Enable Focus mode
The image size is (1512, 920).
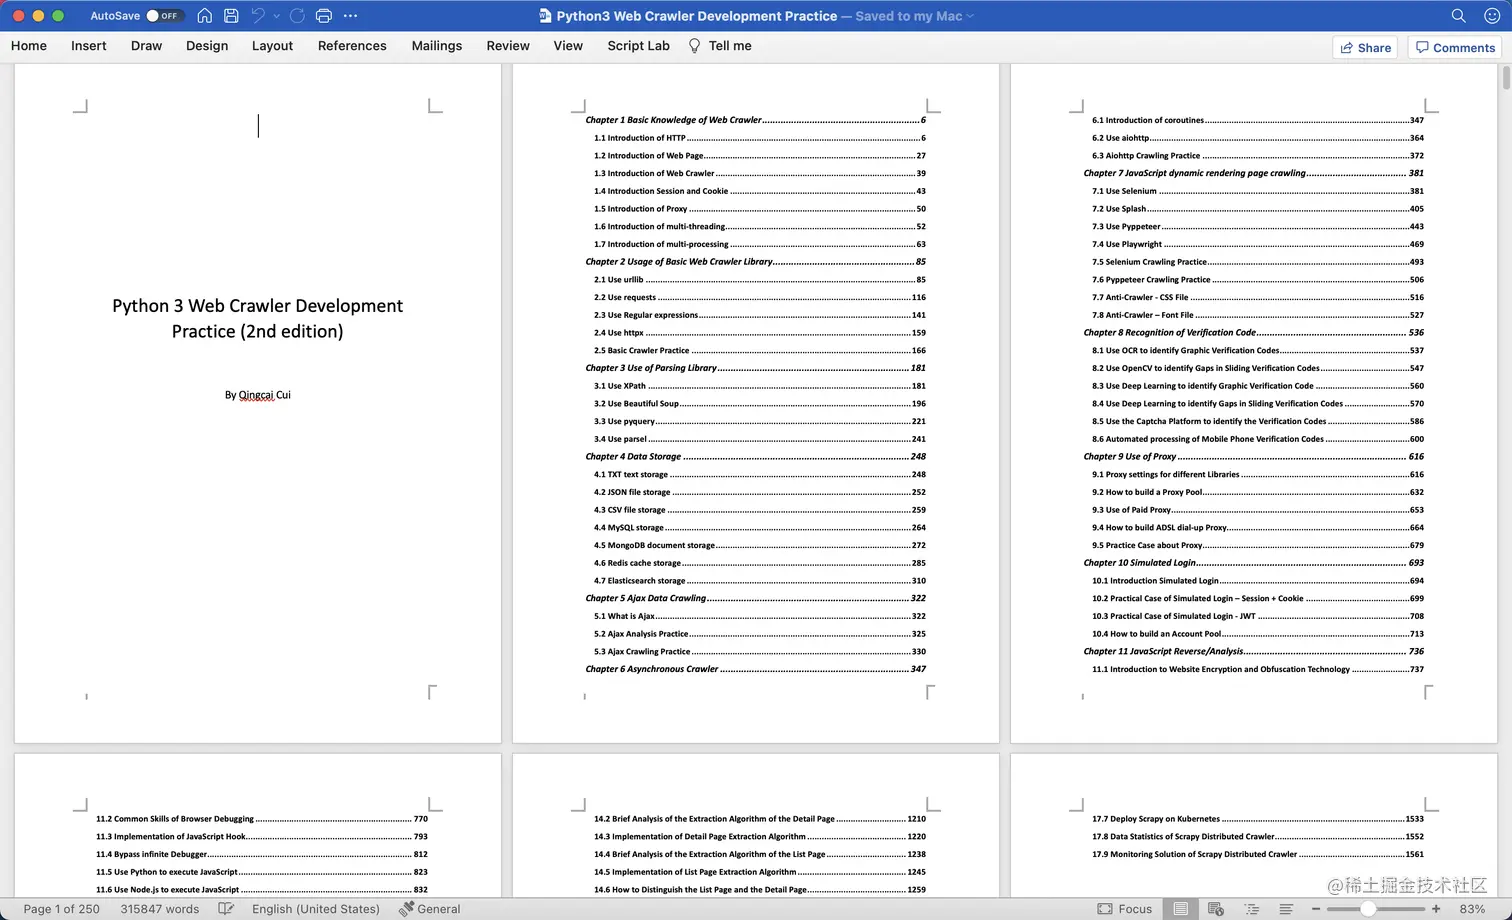coord(1125,909)
